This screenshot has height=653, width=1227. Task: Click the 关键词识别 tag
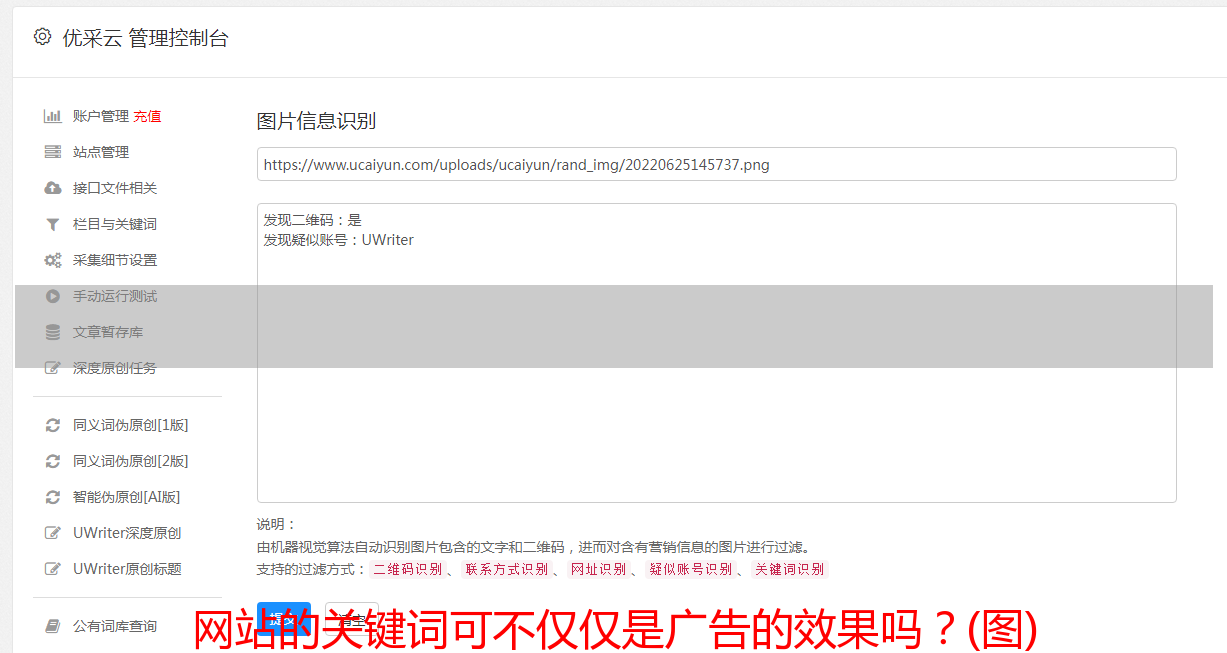789,569
